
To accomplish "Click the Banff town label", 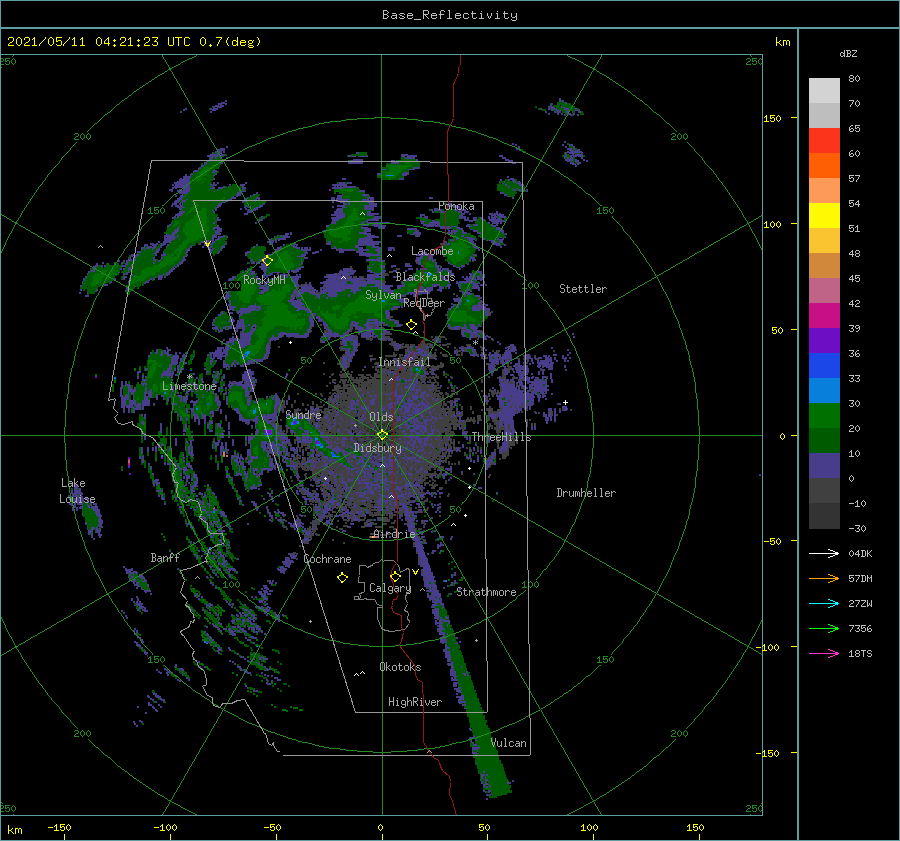I will click(165, 557).
